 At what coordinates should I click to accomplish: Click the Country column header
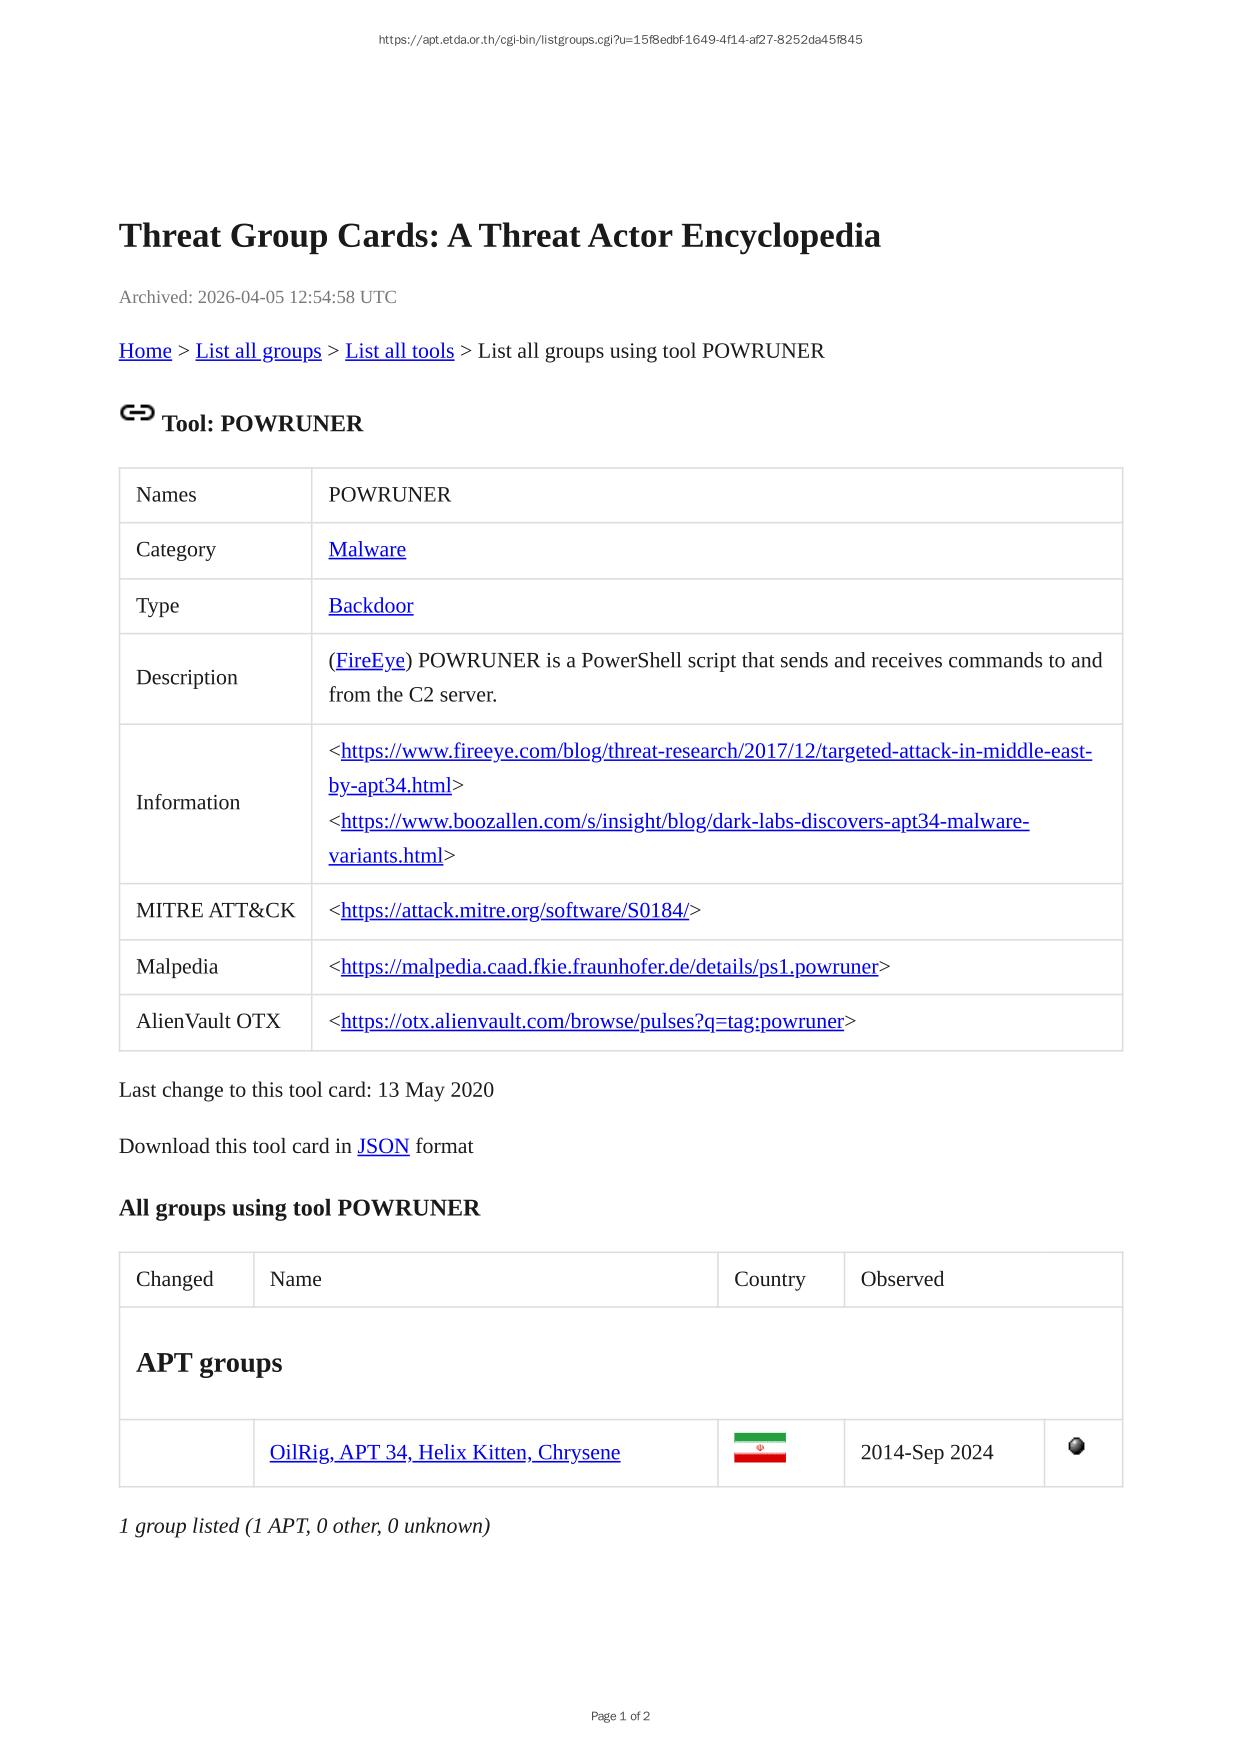click(x=769, y=1280)
